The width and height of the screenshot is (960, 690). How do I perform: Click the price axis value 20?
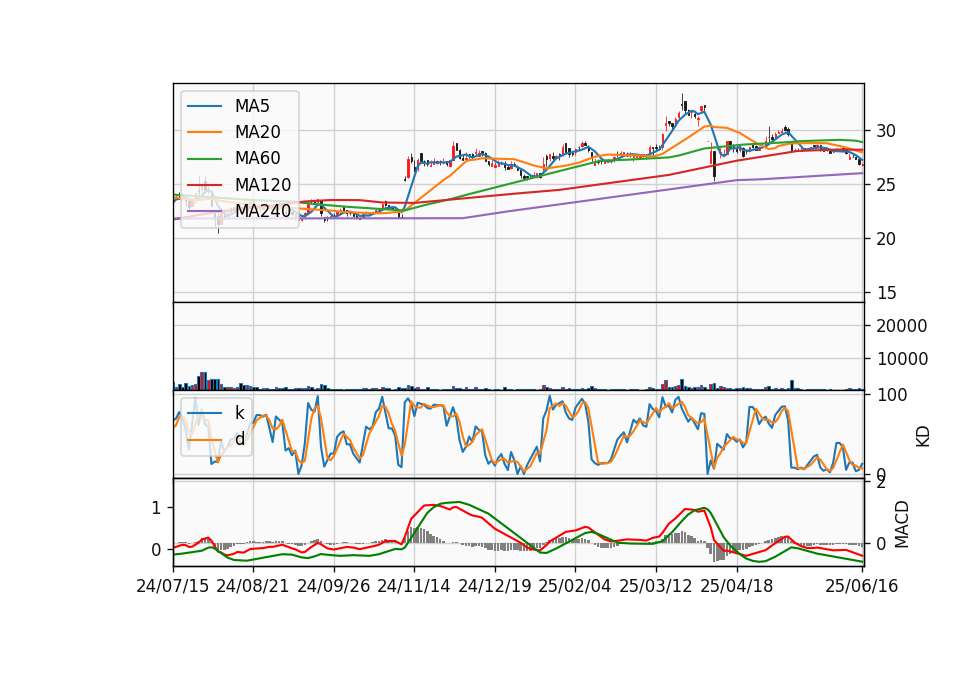pyautogui.click(x=886, y=239)
